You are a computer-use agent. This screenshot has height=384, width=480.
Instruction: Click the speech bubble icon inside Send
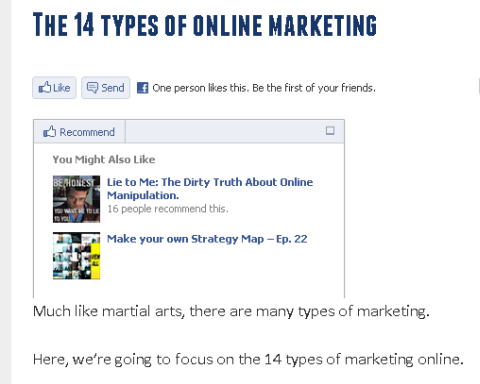pyautogui.click(x=92, y=88)
